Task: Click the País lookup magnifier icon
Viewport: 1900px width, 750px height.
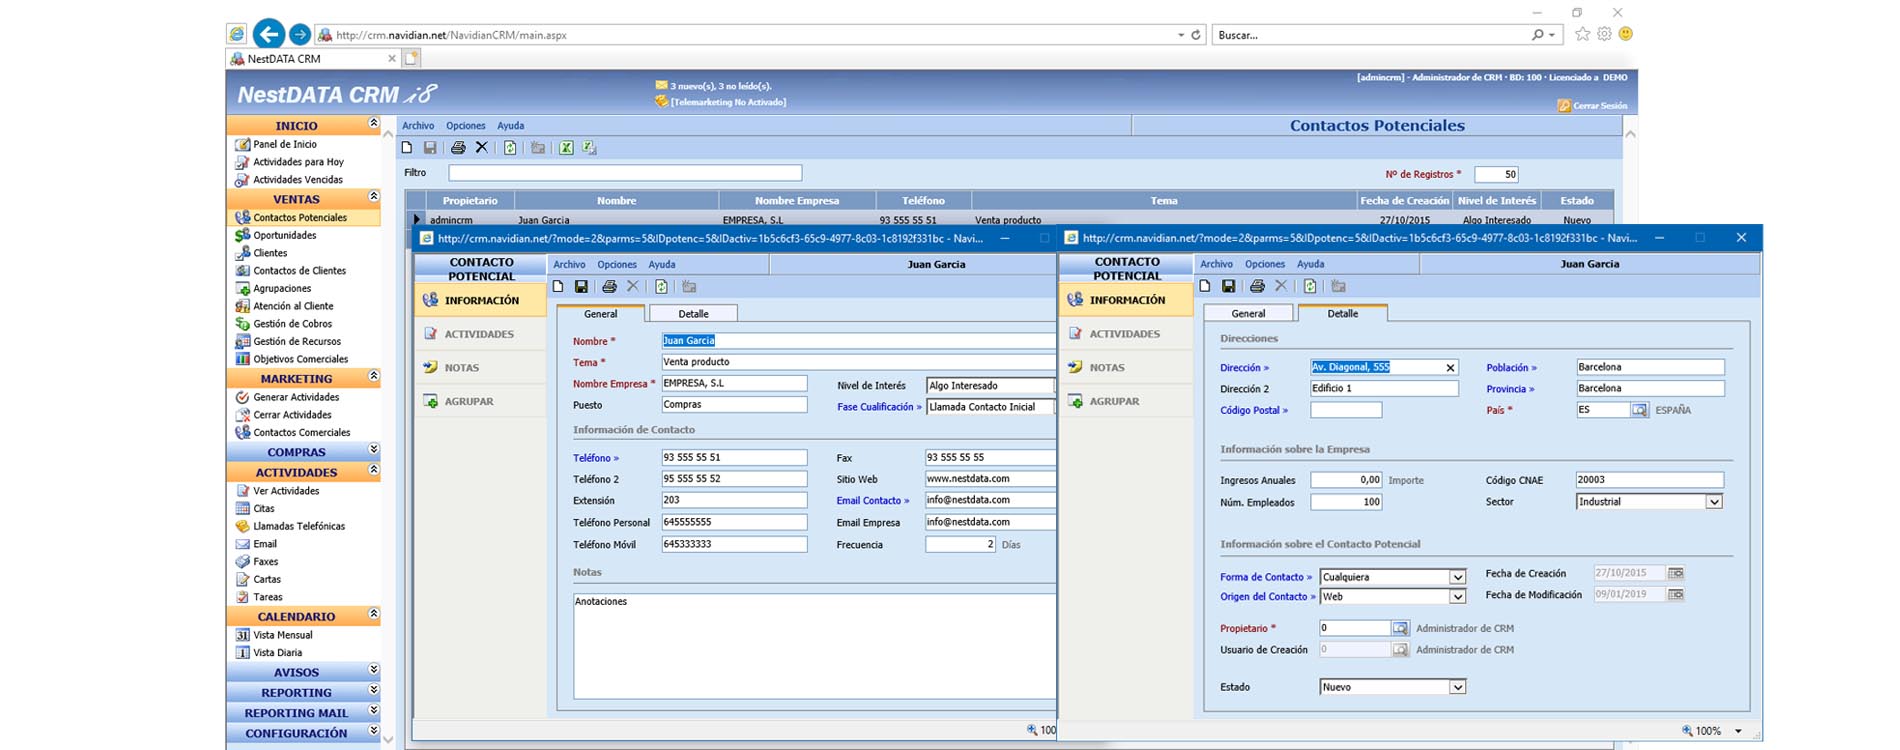Action: [x=1639, y=410]
